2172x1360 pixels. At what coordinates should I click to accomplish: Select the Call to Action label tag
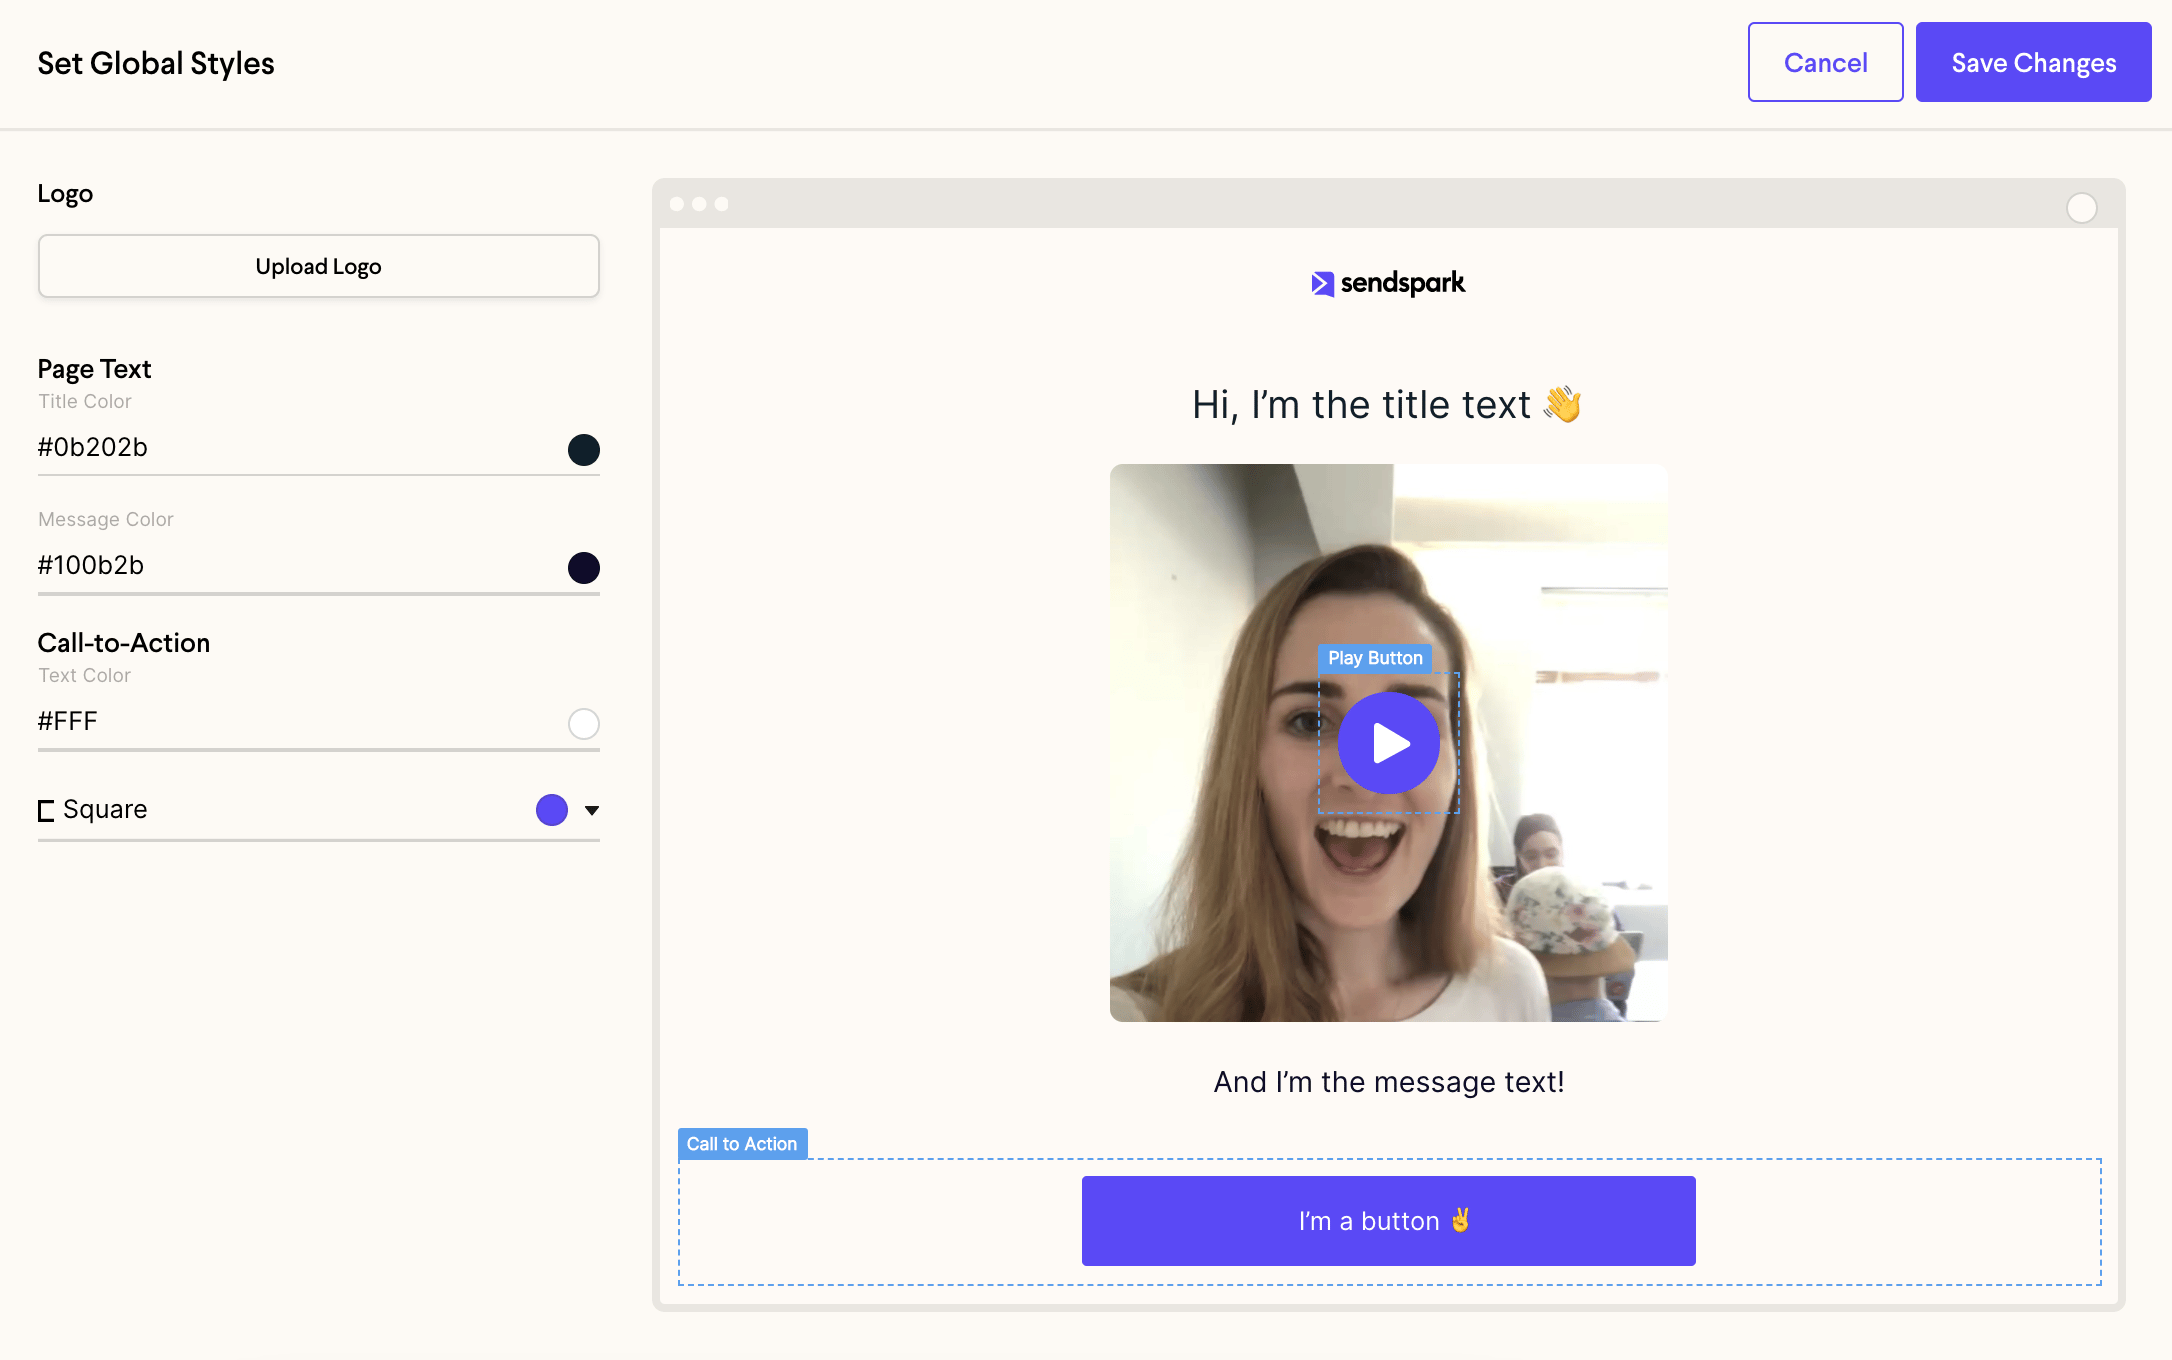pos(742,1144)
